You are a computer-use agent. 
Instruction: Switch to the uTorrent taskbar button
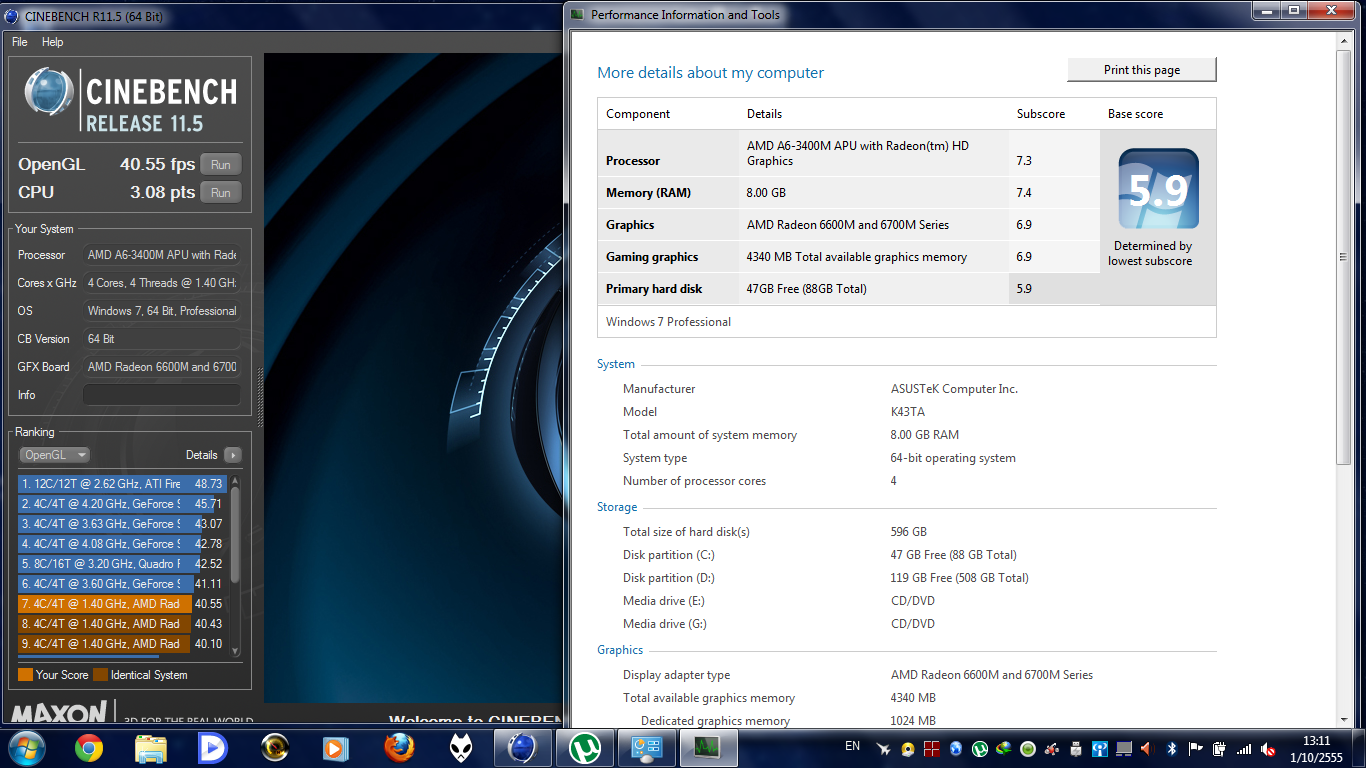tap(585, 748)
